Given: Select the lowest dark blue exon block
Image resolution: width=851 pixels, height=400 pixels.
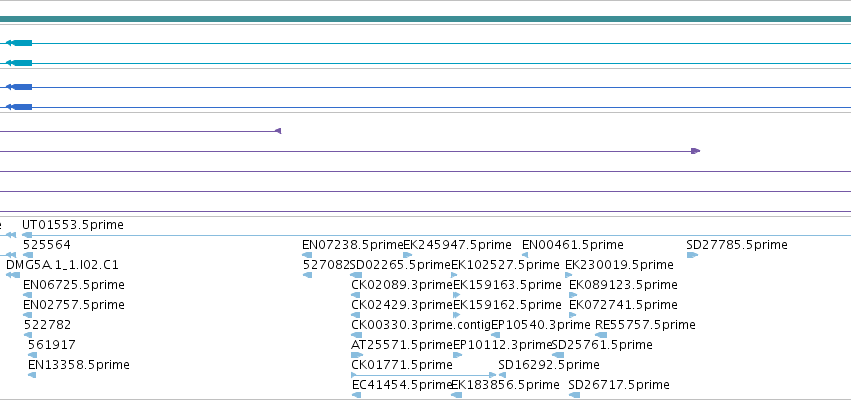Looking at the screenshot, I should point(22,107).
